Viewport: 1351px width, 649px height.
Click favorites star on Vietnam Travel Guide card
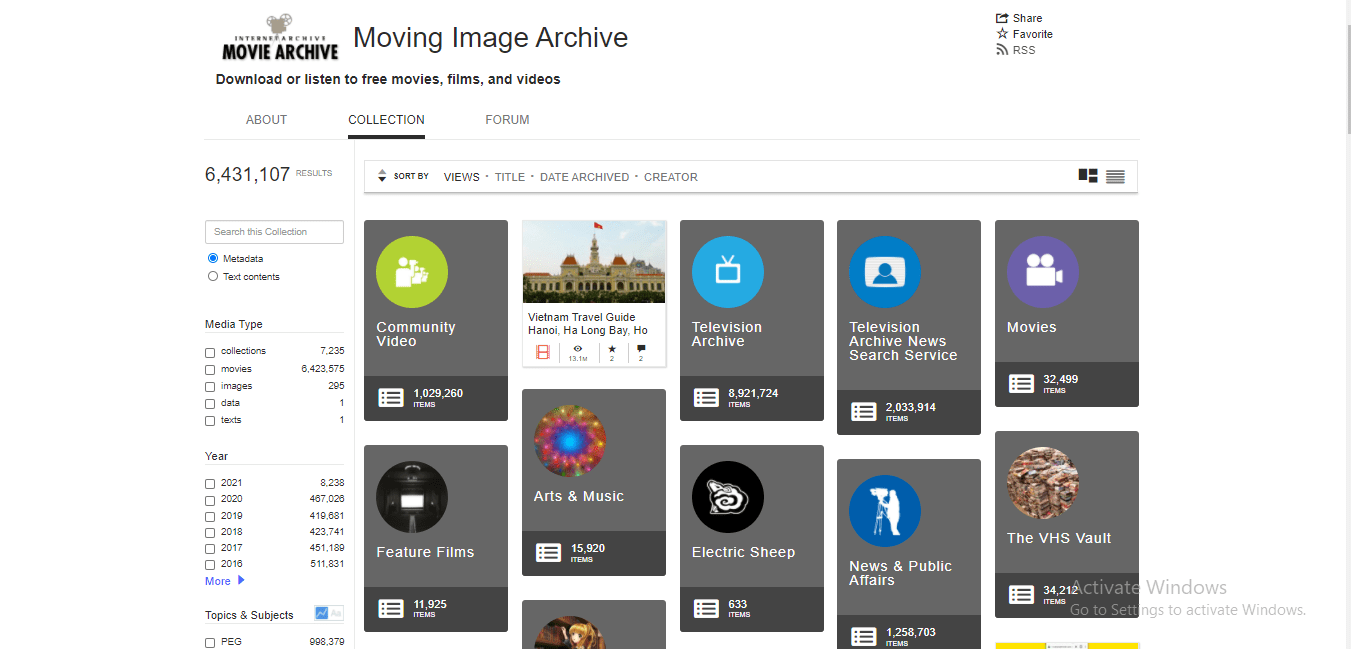tap(611, 348)
